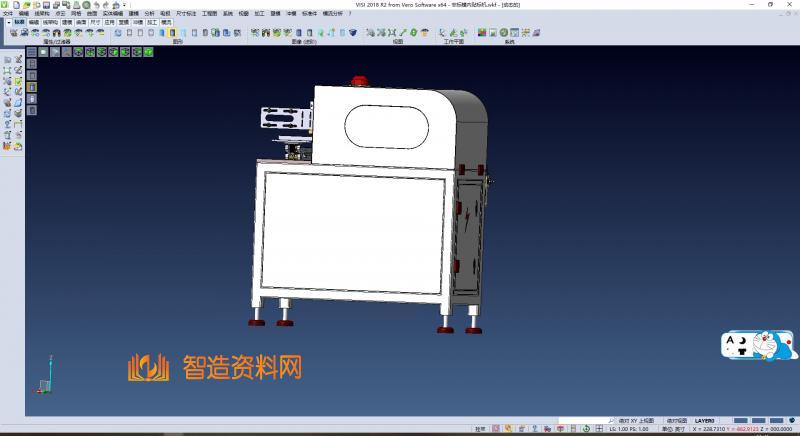Screen dimensions: 800x436
Task: Open the dropdown arrow left of the 标准 tab
Action: coord(8,20)
